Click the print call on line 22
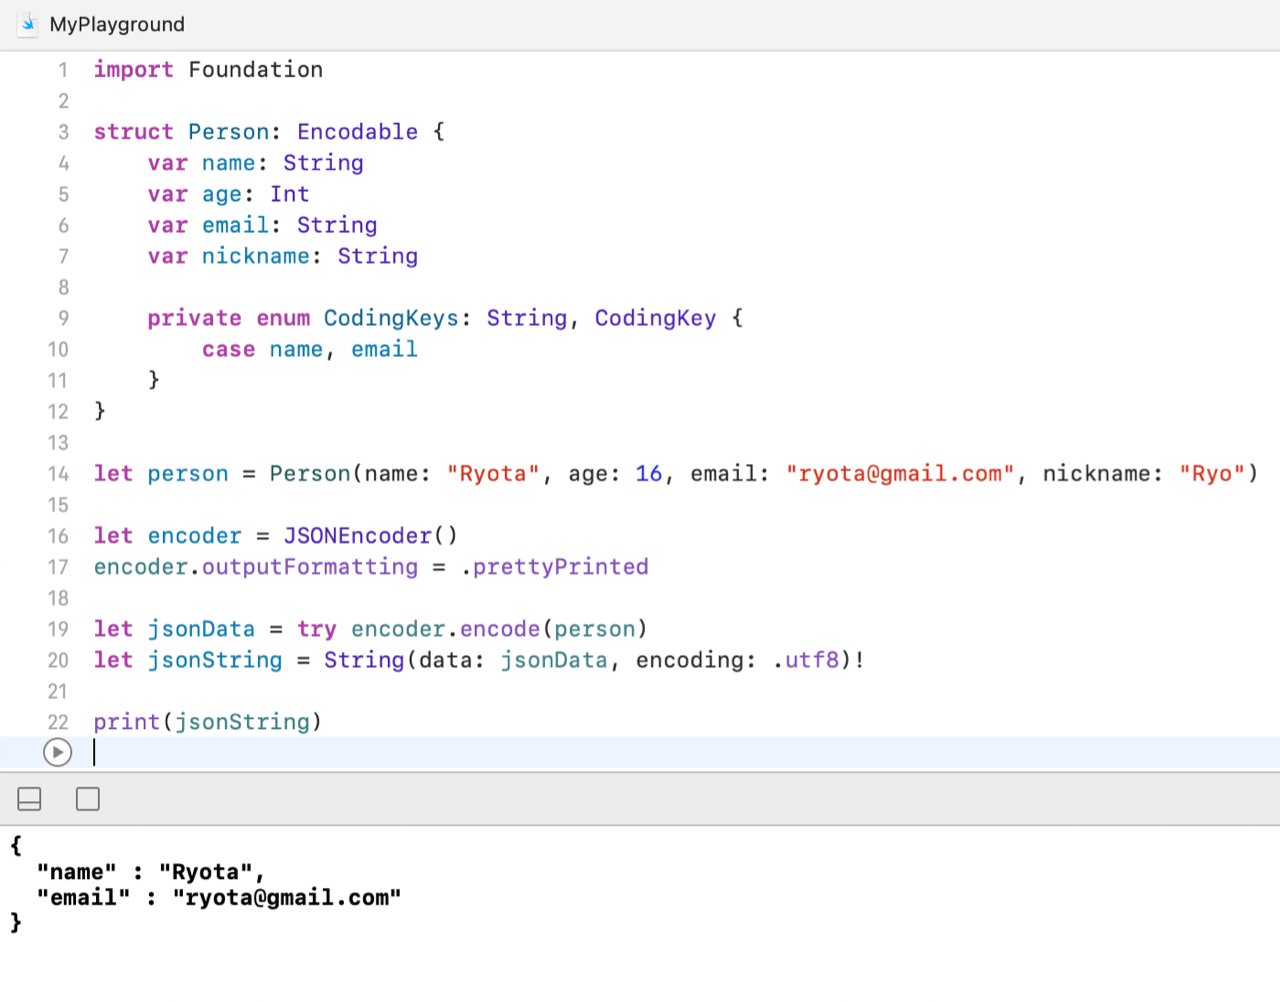 [x=126, y=722]
